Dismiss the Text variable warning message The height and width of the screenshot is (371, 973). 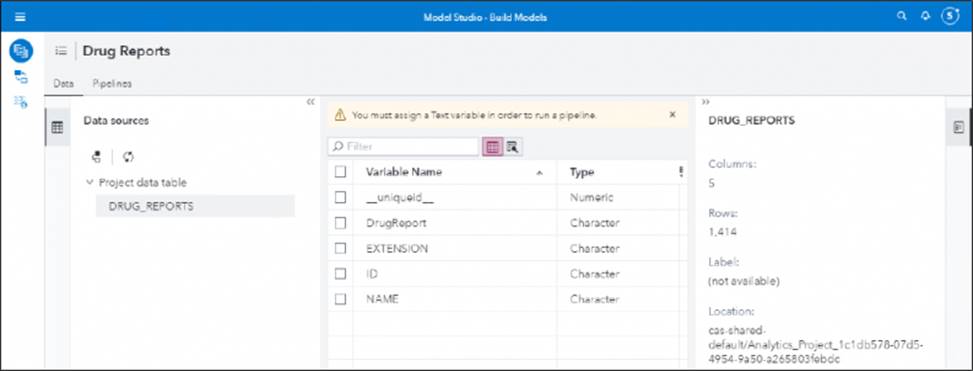click(x=673, y=115)
